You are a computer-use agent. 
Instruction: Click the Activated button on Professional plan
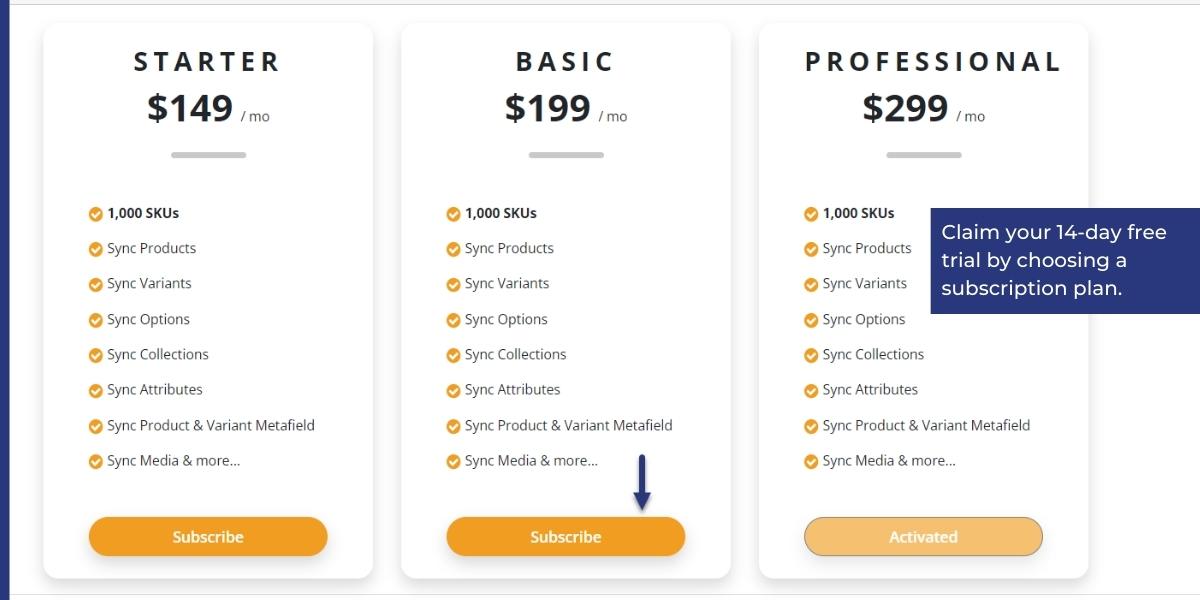[x=923, y=537]
